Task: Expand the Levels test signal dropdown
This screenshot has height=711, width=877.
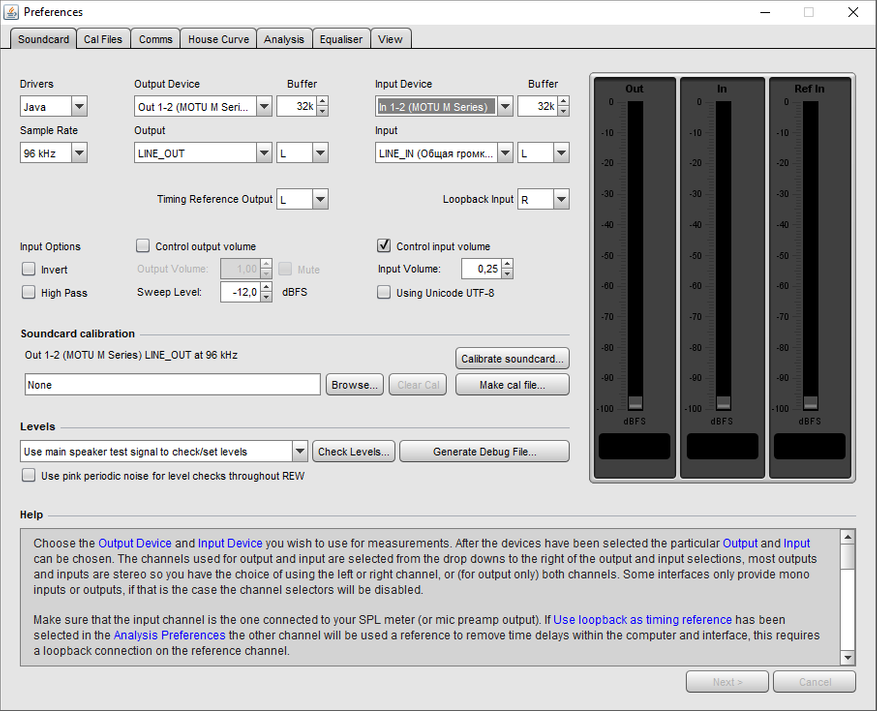Action: pyautogui.click(x=300, y=451)
